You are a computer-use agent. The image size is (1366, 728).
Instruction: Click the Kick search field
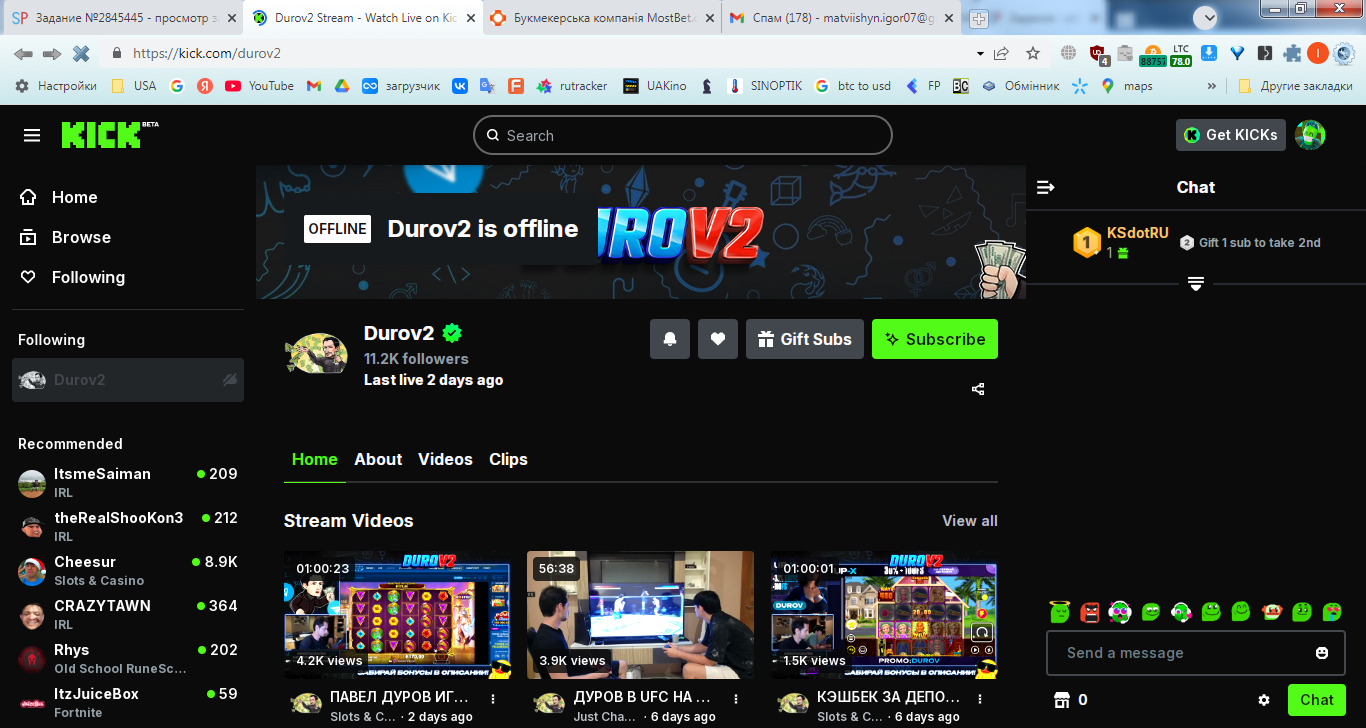[x=683, y=135]
